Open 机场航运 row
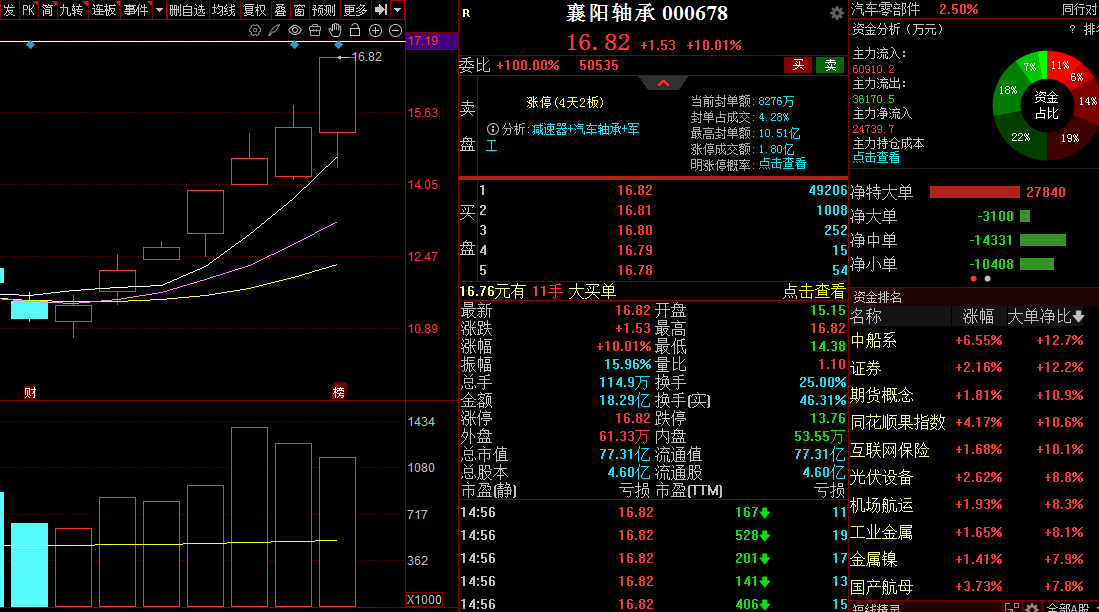This screenshot has height=612, width=1099. [974, 505]
